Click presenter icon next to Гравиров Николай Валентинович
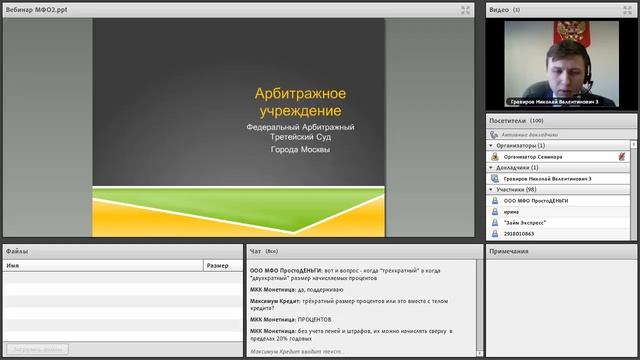Image resolution: width=640 pixels, height=360 pixels. point(495,179)
